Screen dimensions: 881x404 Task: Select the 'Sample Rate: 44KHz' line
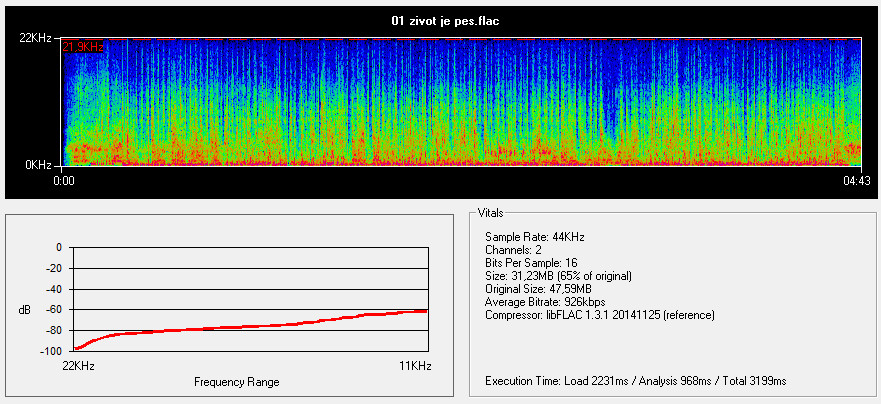[x=534, y=237]
